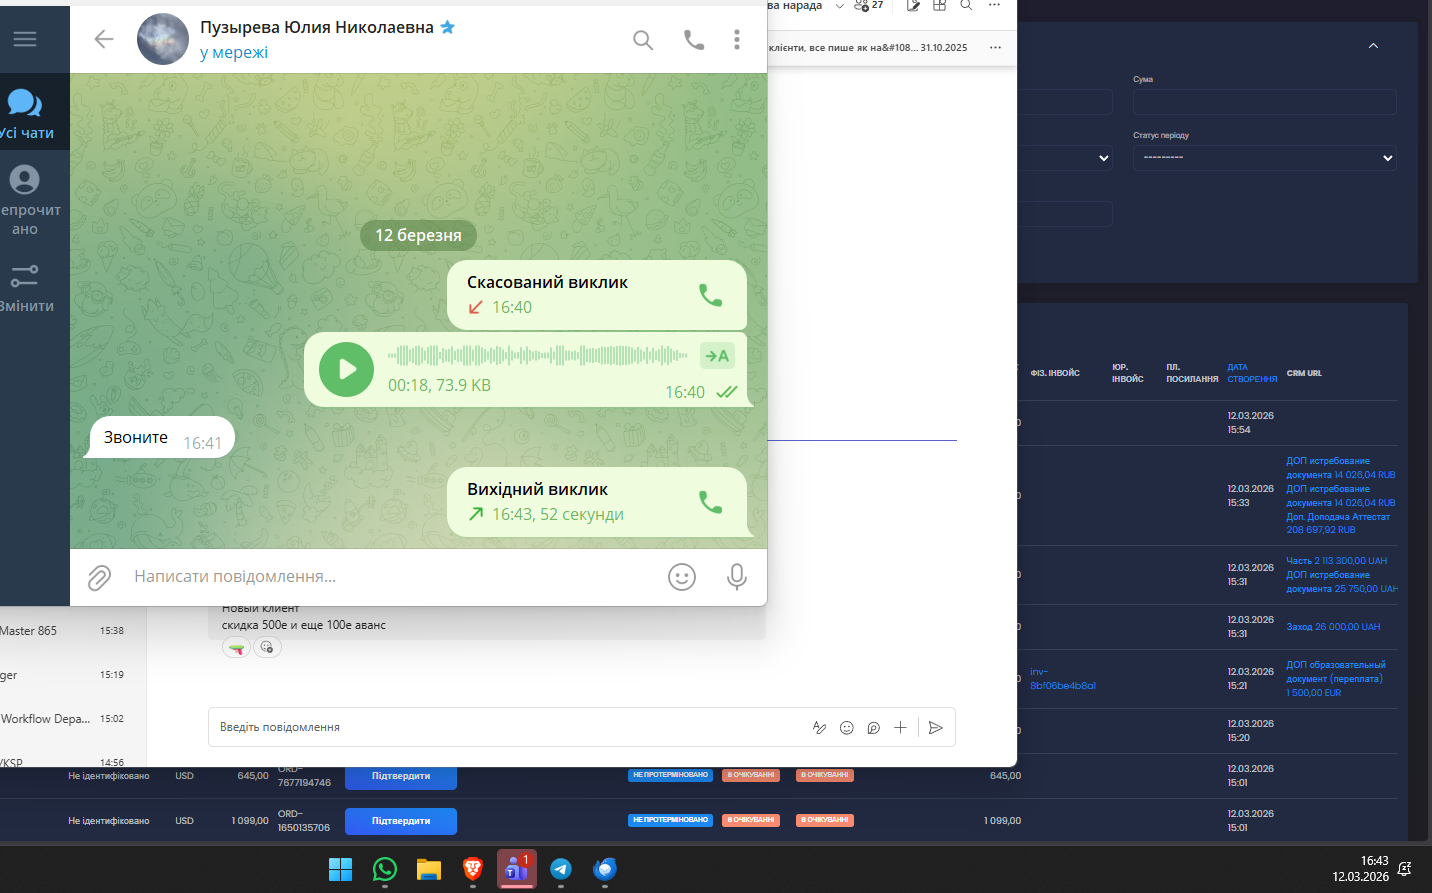Screen dimensions: 1432x893
Task: Select the Усі чати folder
Action: pyautogui.click(x=26, y=113)
